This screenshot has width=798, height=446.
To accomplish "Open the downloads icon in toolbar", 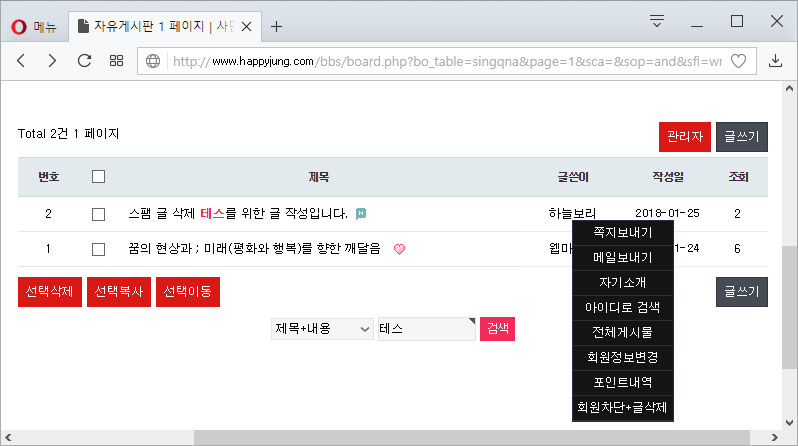I will click(775, 61).
